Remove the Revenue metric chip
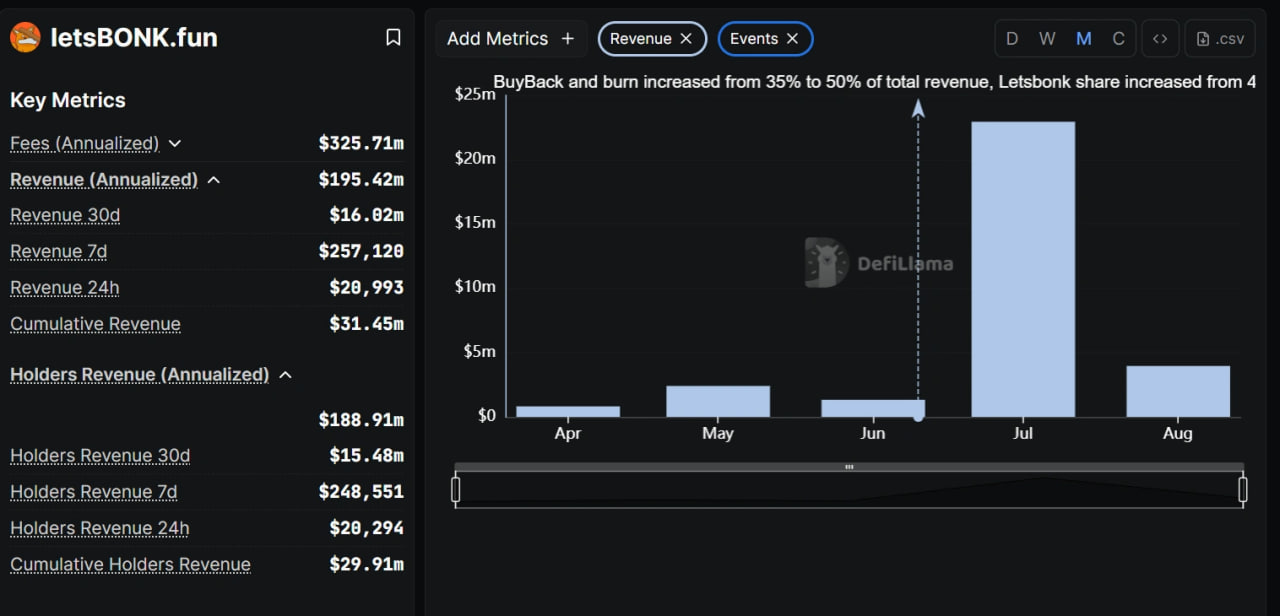The image size is (1280, 616). click(686, 39)
